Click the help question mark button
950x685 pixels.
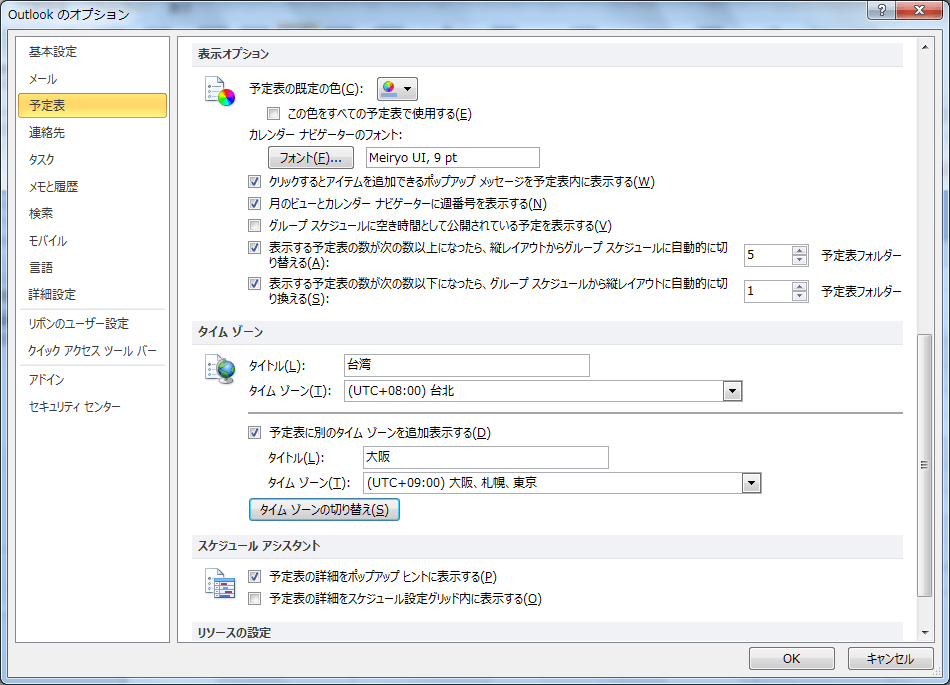(x=882, y=10)
